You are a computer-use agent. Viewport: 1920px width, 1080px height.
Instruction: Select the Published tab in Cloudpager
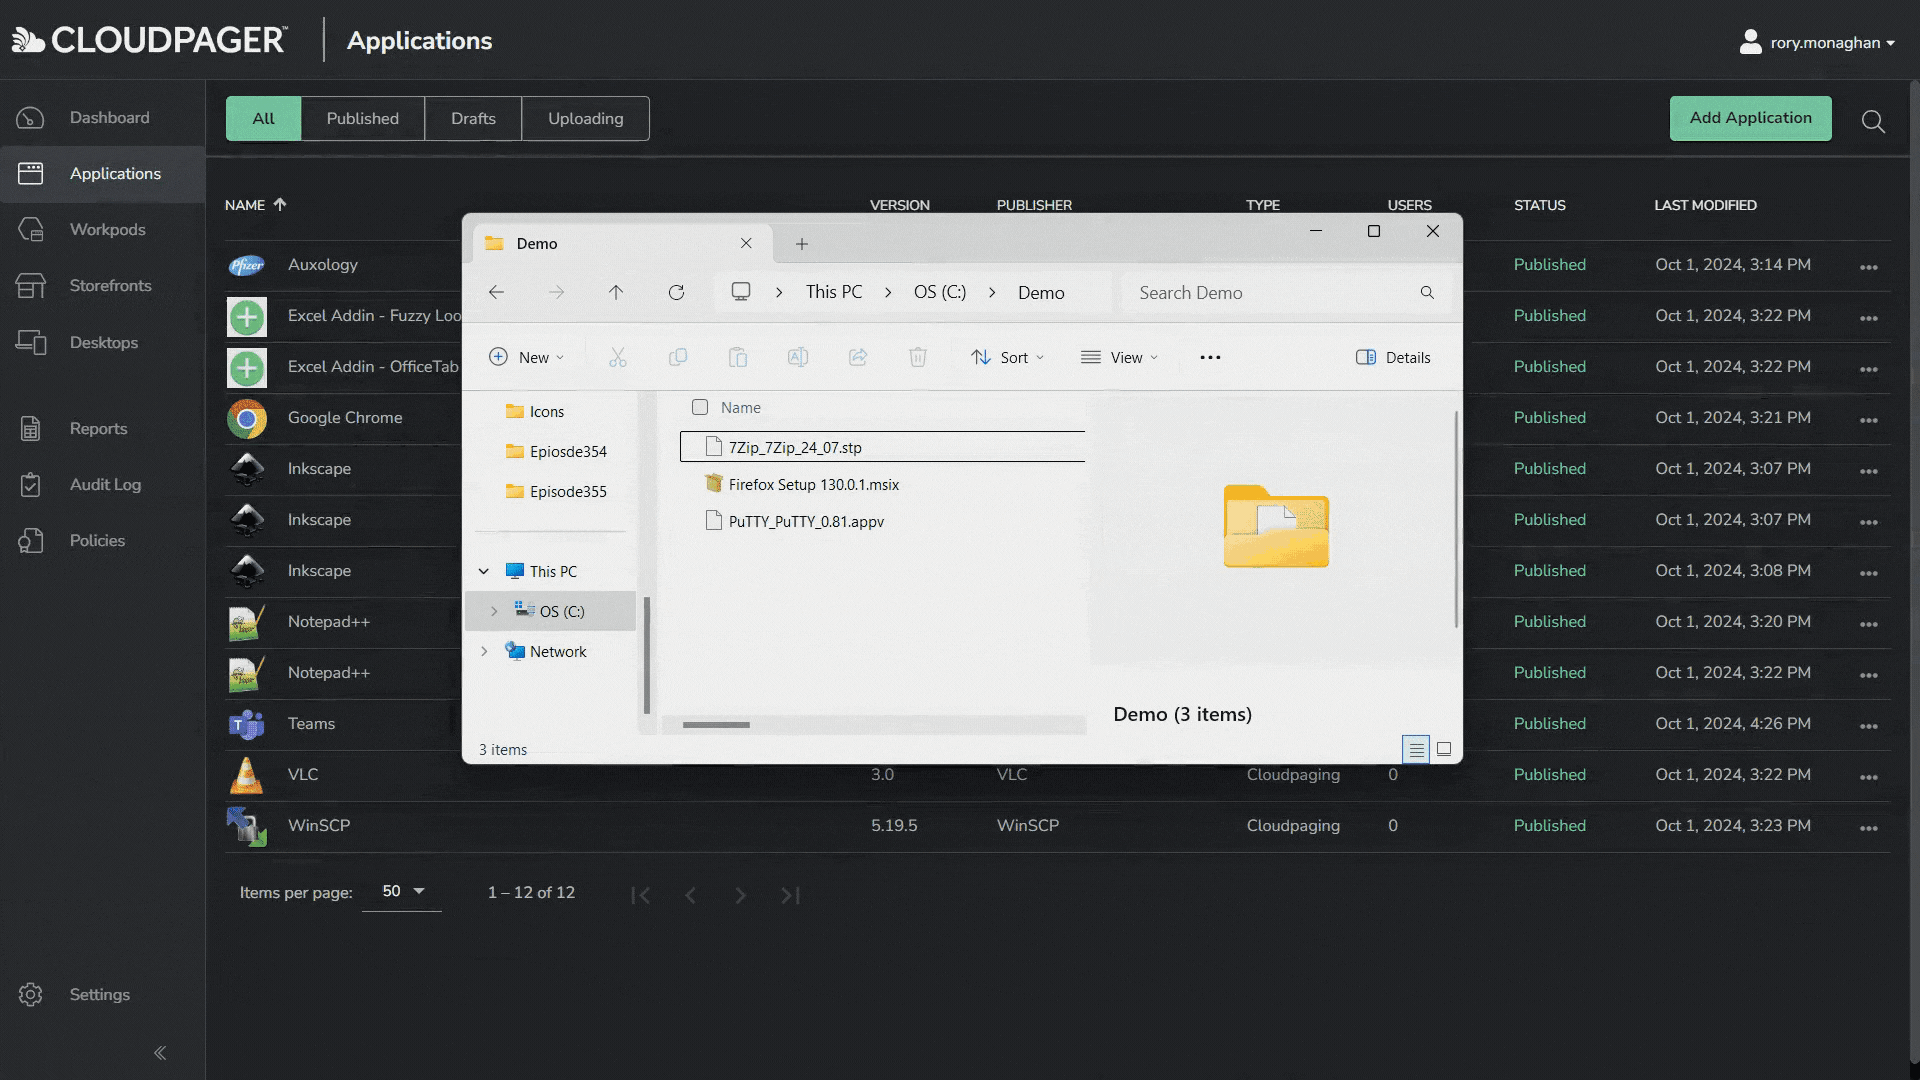(361, 117)
